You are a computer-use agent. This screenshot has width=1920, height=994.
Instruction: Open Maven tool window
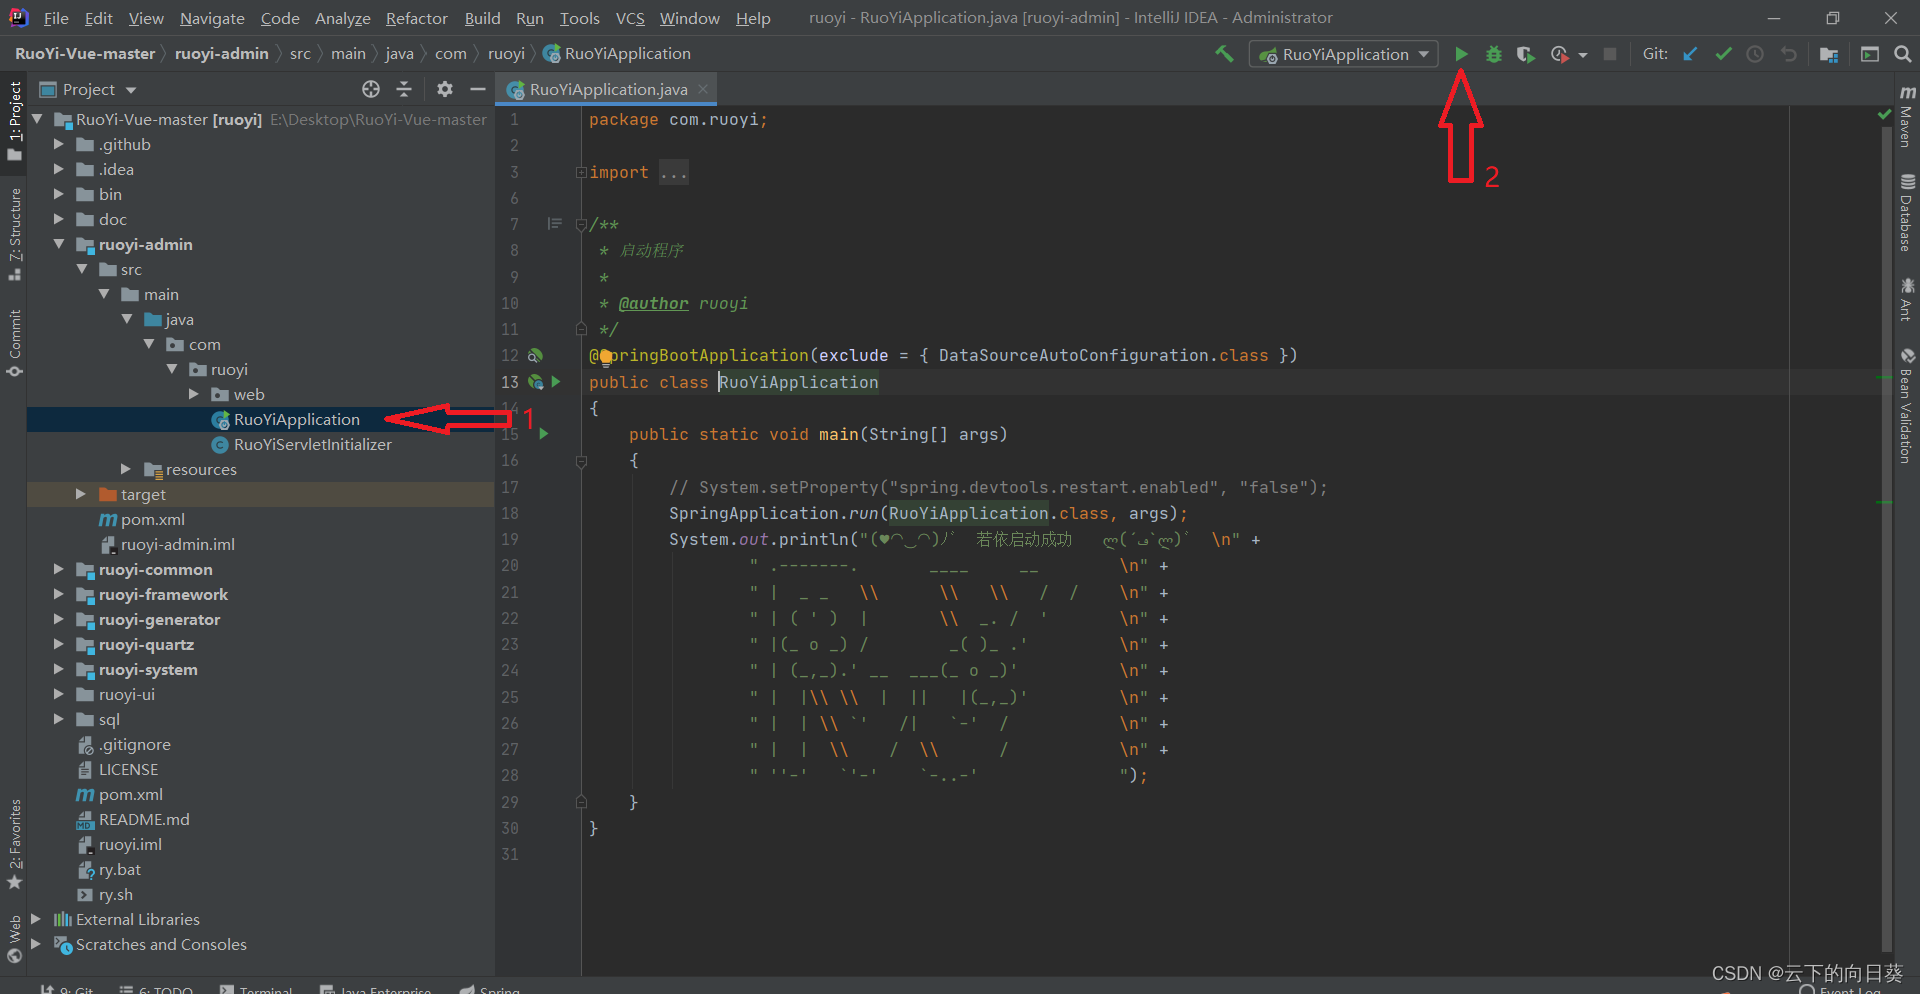pyautogui.click(x=1907, y=117)
